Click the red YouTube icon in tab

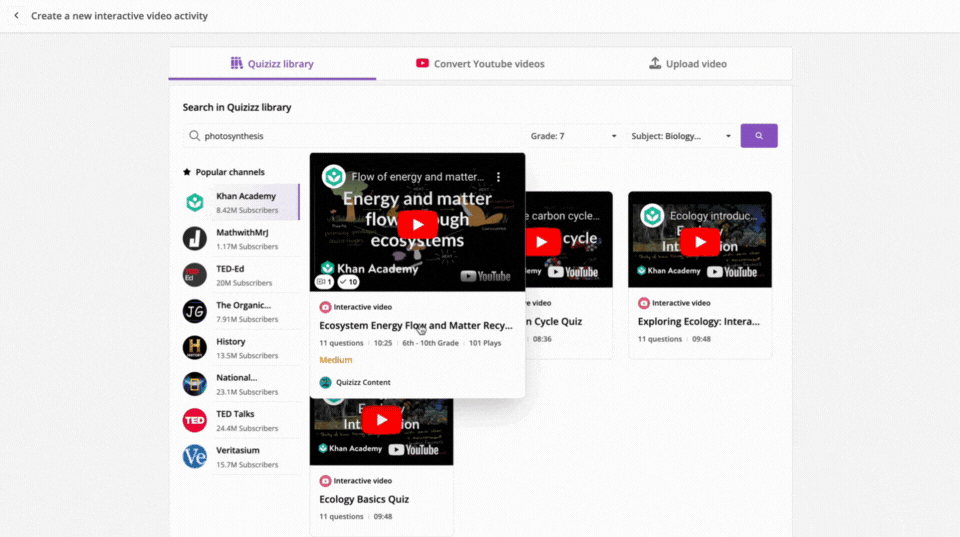point(422,63)
